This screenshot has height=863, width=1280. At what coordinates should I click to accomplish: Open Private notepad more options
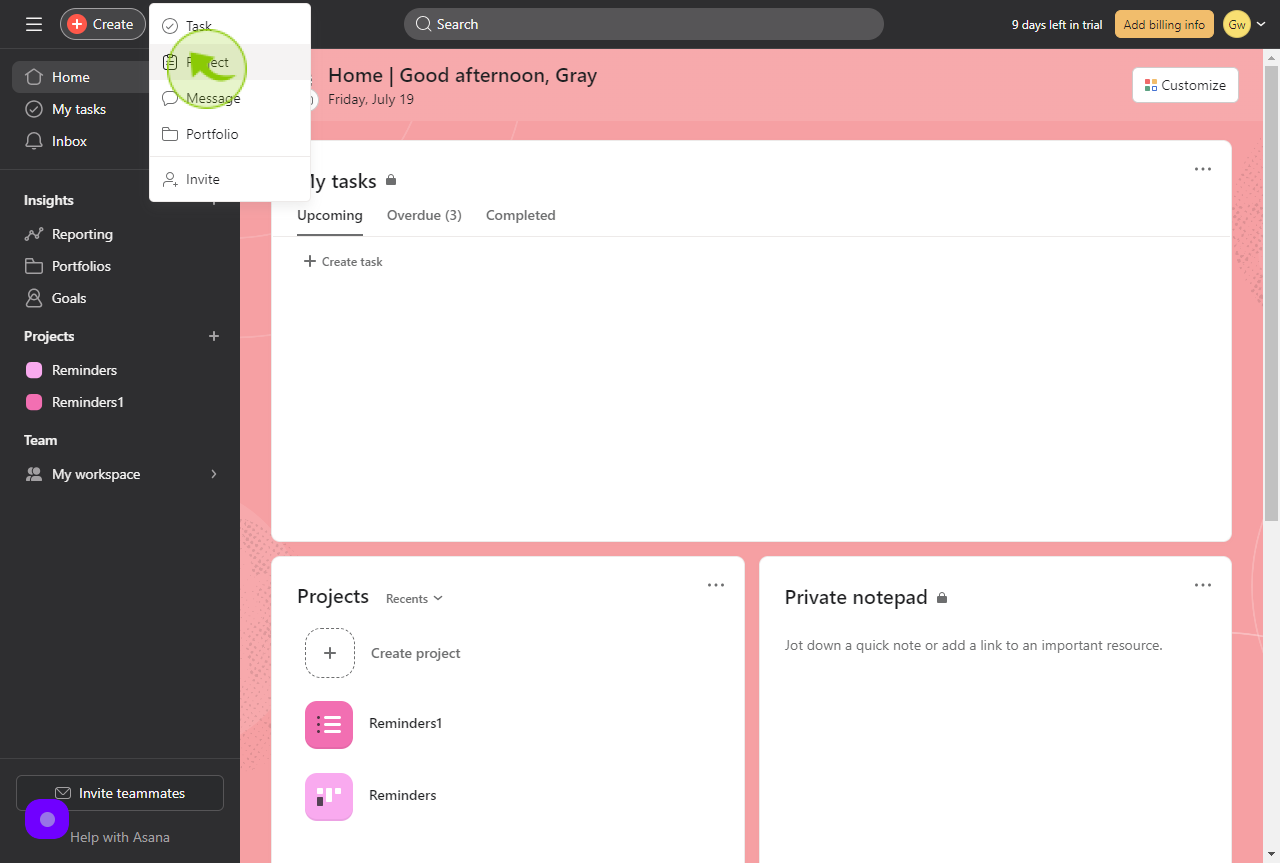pos(1203,585)
